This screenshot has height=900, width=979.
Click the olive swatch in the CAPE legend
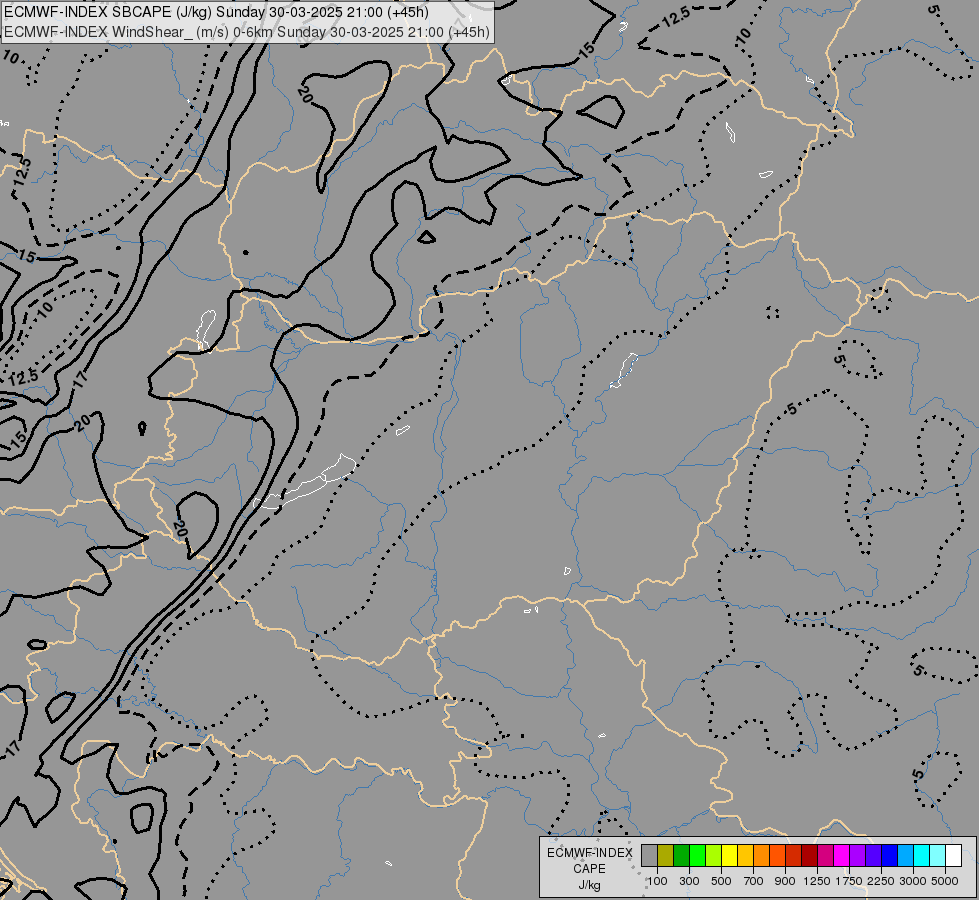pos(666,856)
